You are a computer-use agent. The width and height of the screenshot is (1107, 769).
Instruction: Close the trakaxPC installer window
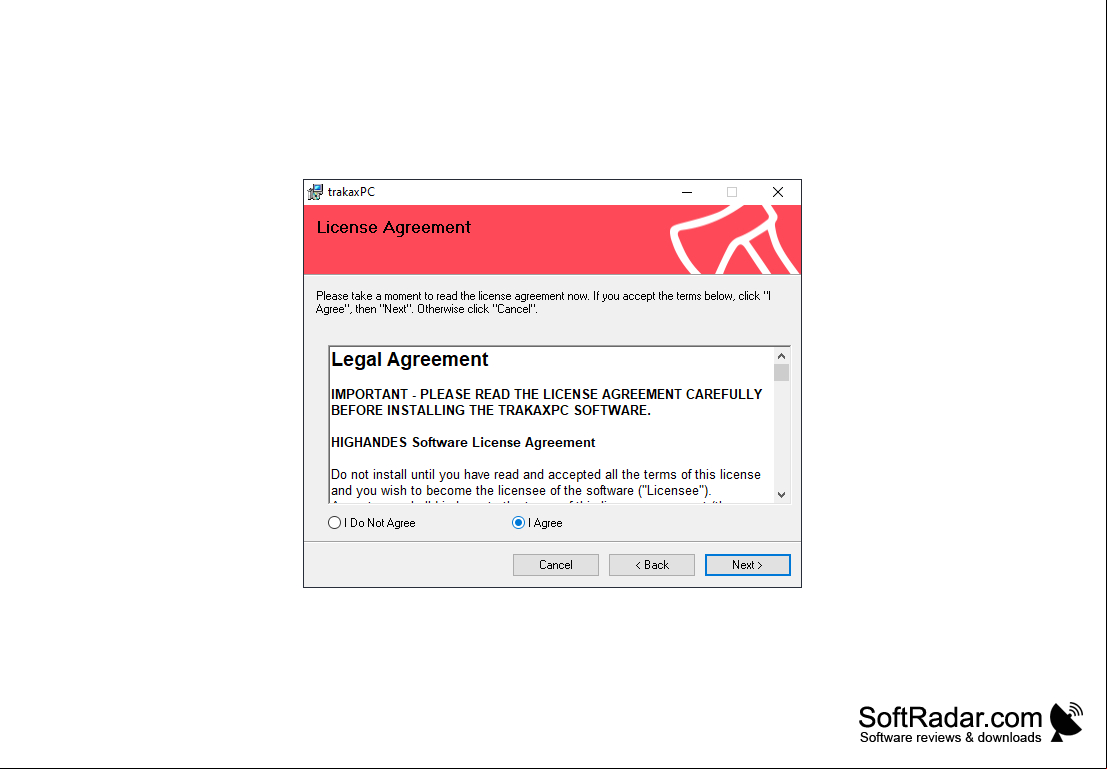click(x=778, y=192)
